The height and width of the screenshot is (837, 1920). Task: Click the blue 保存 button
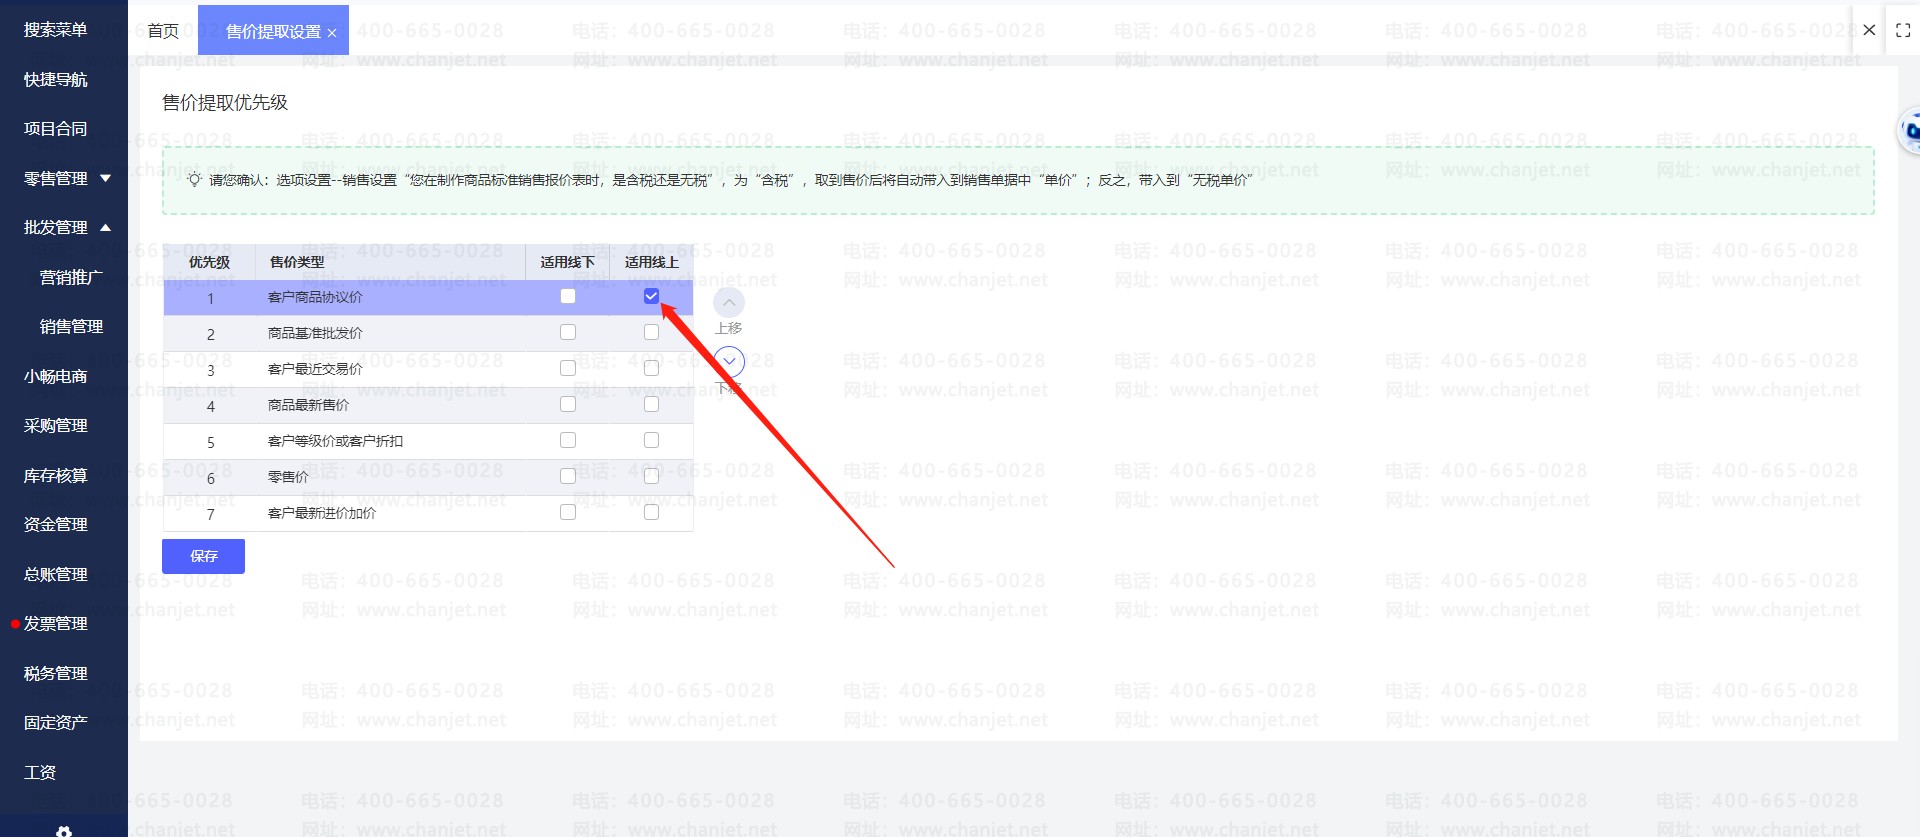(x=203, y=556)
